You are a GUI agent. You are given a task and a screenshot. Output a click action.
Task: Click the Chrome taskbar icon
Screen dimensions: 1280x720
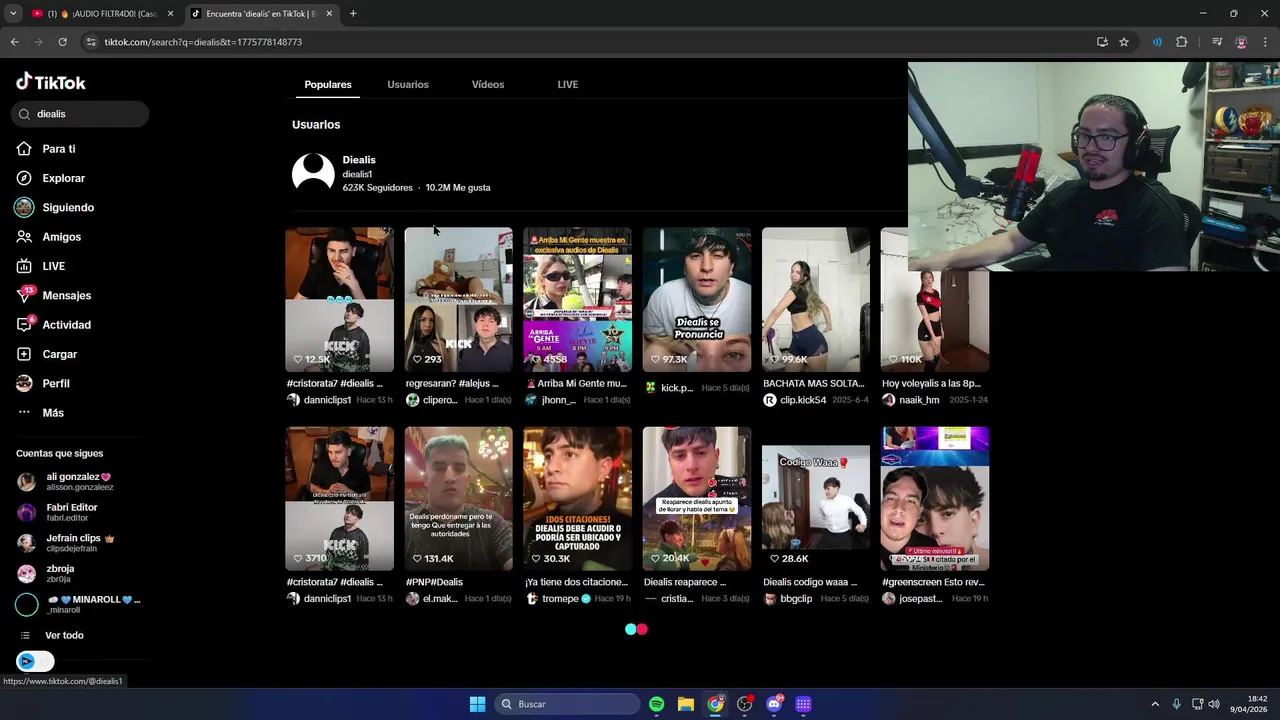pyautogui.click(x=715, y=704)
